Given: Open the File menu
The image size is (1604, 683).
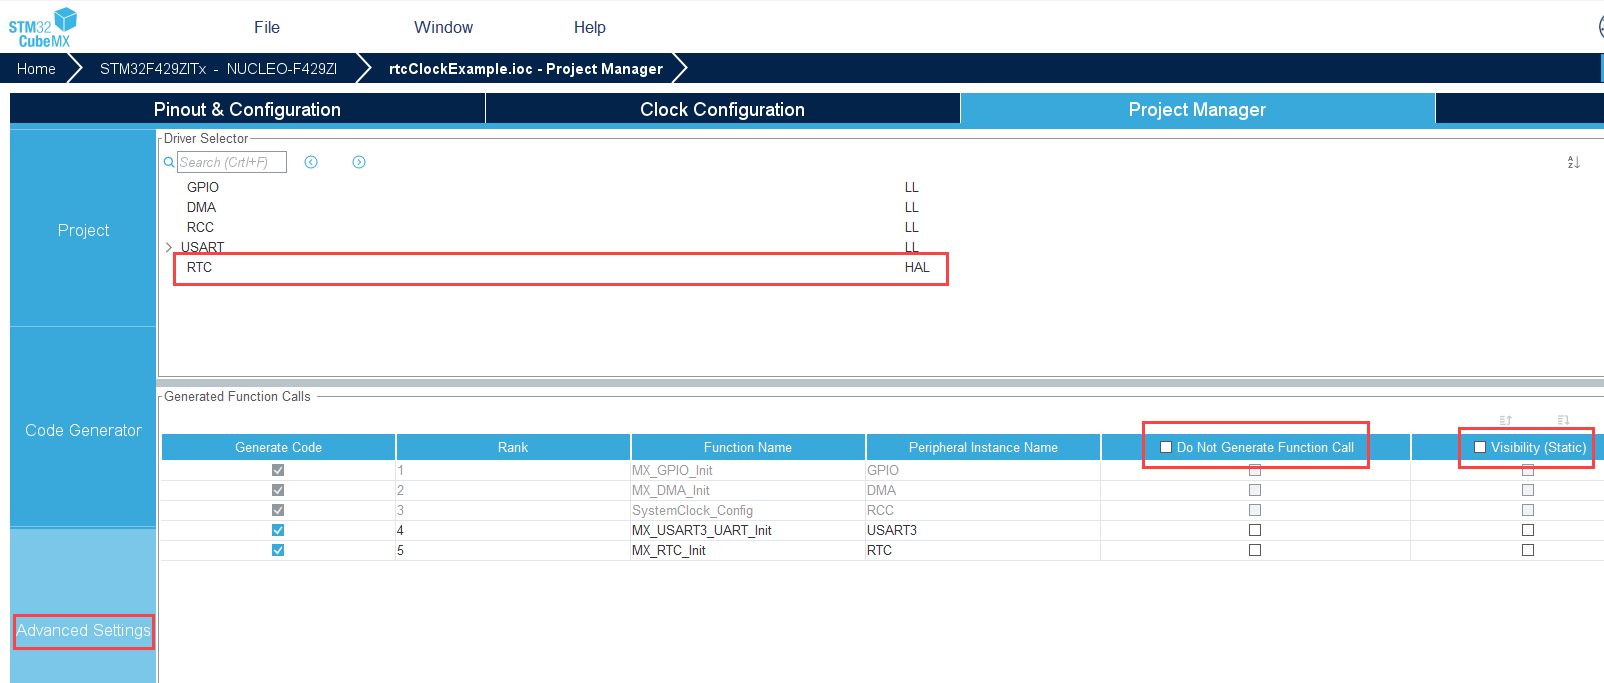Looking at the screenshot, I should click(267, 27).
